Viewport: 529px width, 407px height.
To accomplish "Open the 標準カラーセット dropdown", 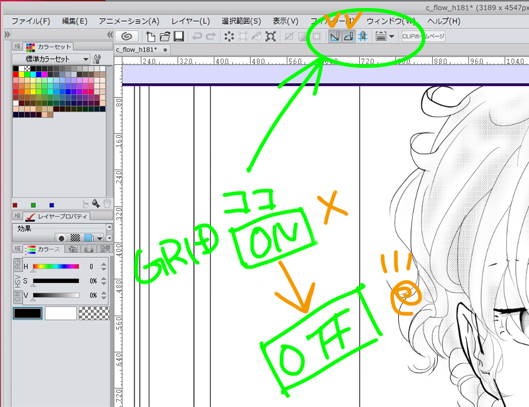I will [x=51, y=59].
